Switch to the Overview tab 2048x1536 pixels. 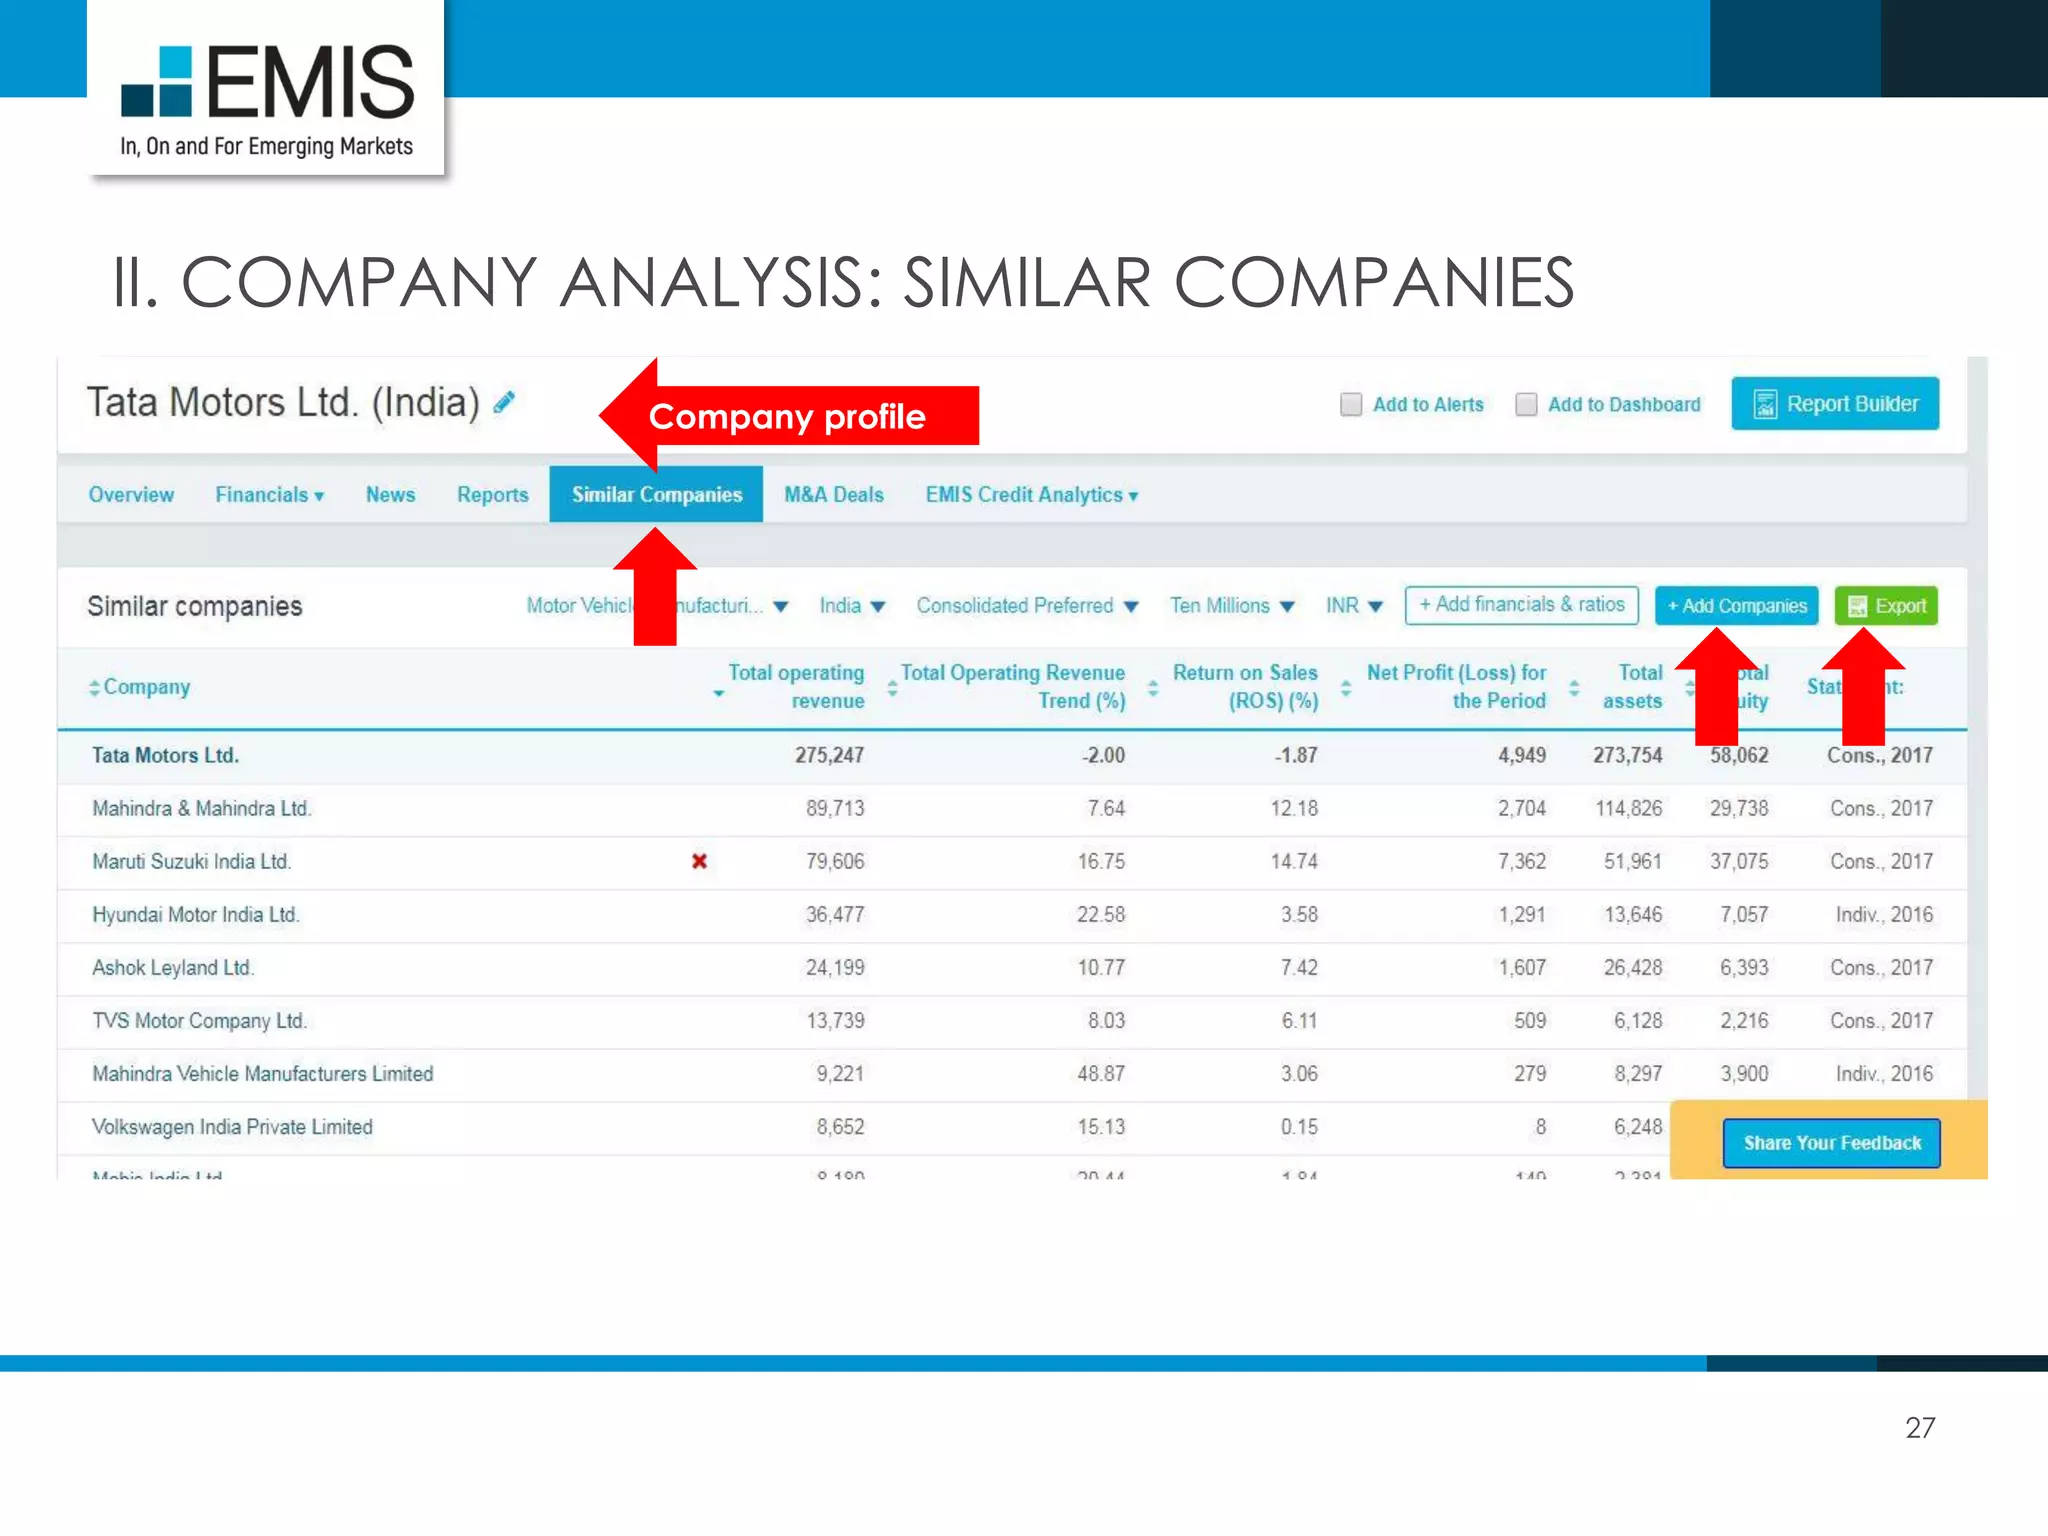[131, 495]
